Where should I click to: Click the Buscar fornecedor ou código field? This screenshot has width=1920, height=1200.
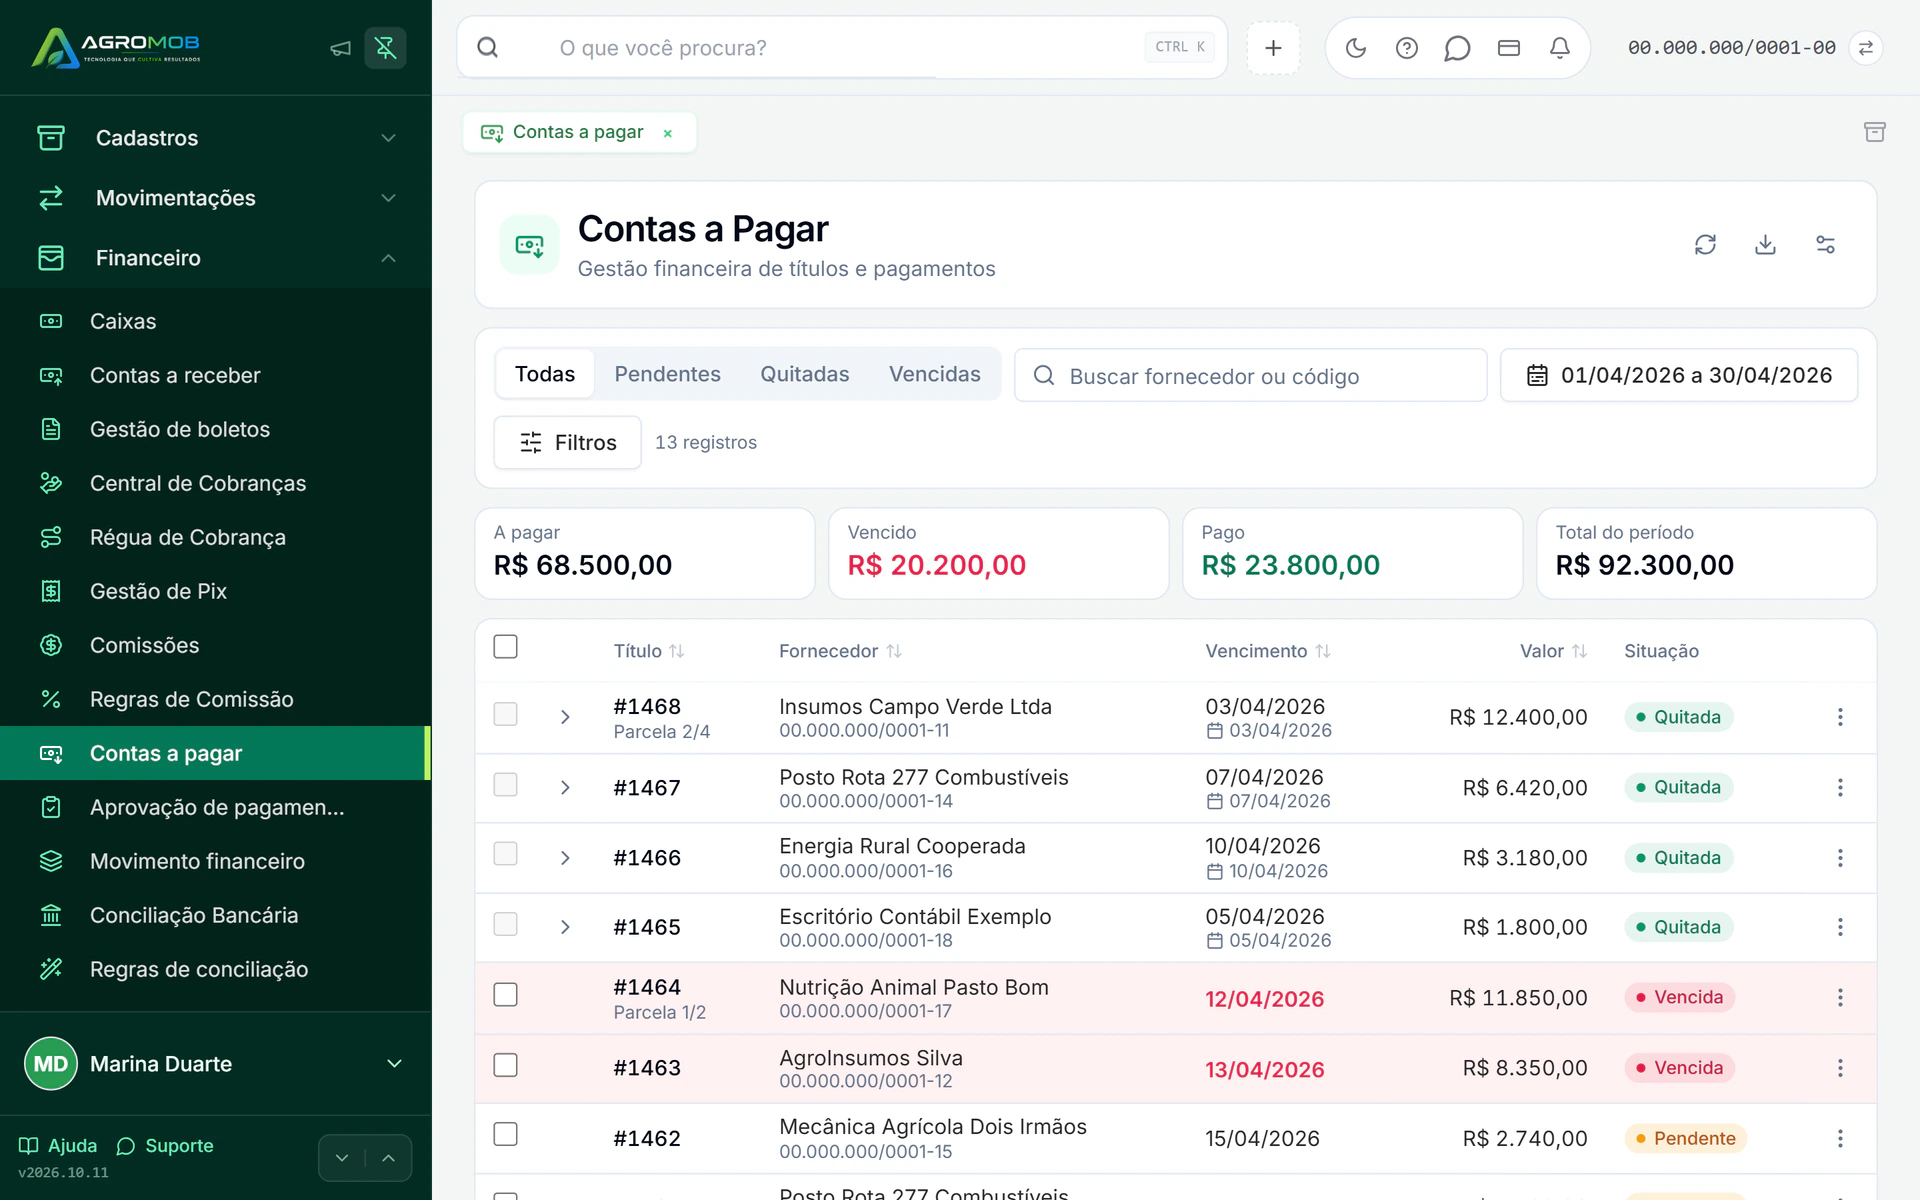(x=1250, y=375)
